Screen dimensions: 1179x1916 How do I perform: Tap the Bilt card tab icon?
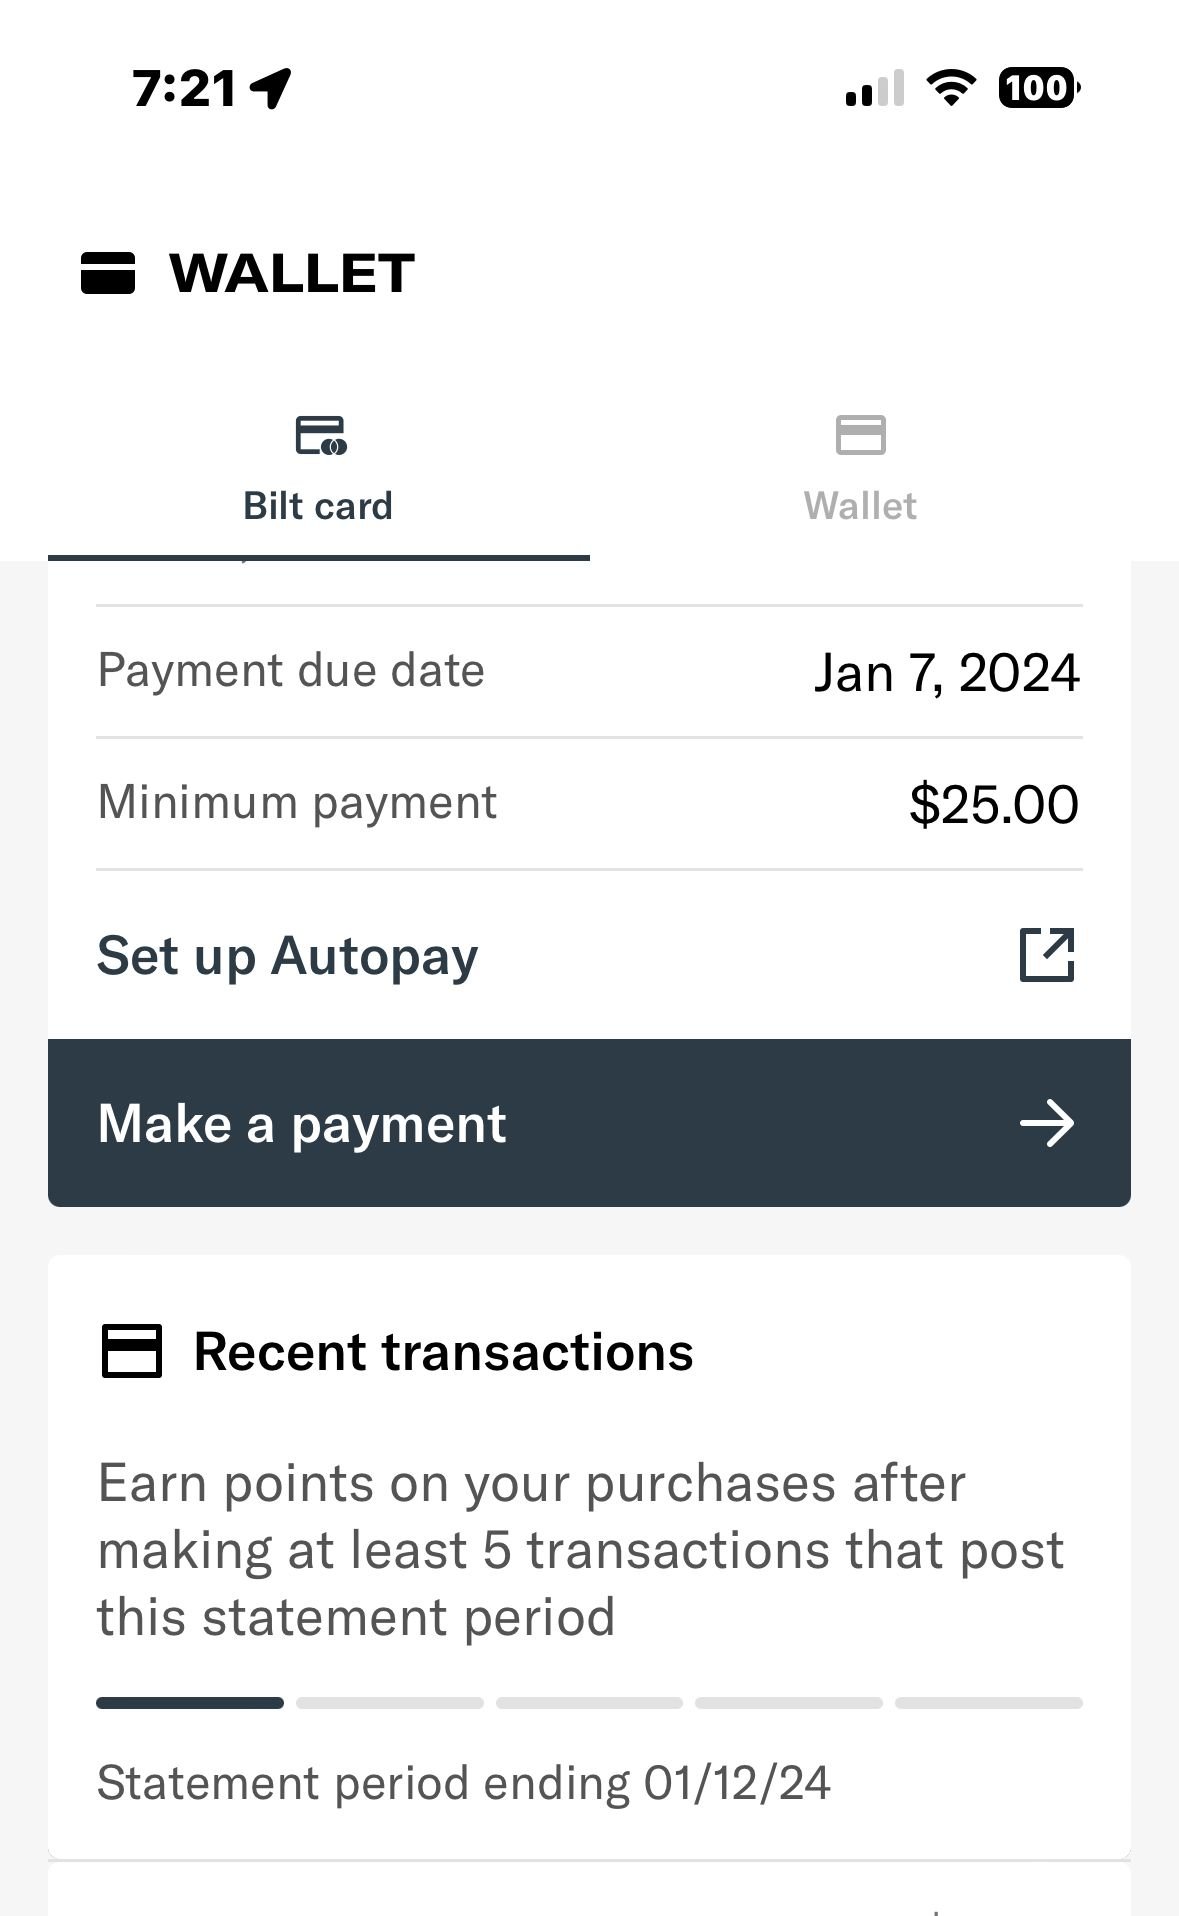[320, 436]
